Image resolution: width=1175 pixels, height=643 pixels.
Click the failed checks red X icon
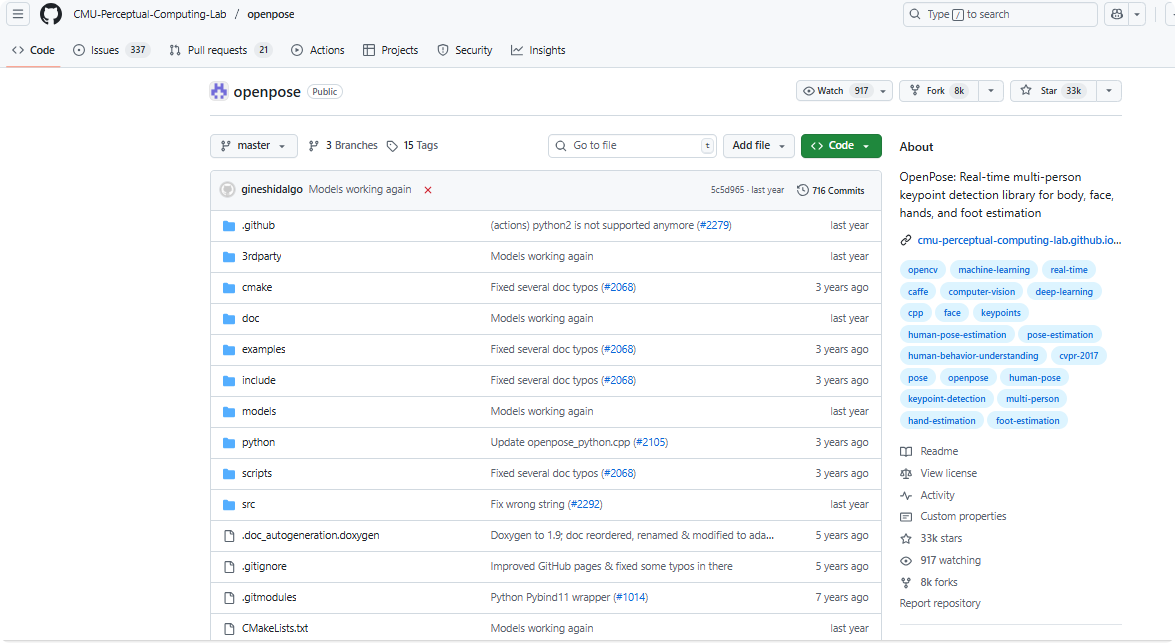click(x=428, y=190)
